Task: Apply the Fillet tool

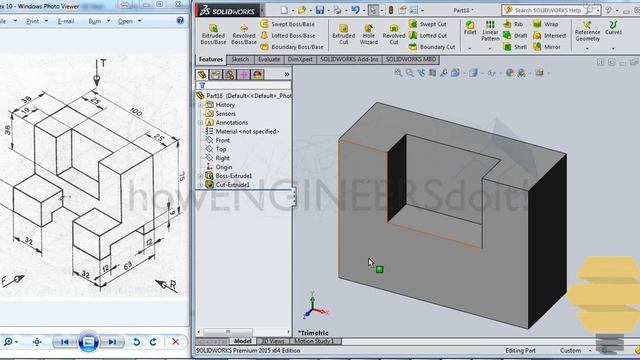Action: [x=470, y=28]
